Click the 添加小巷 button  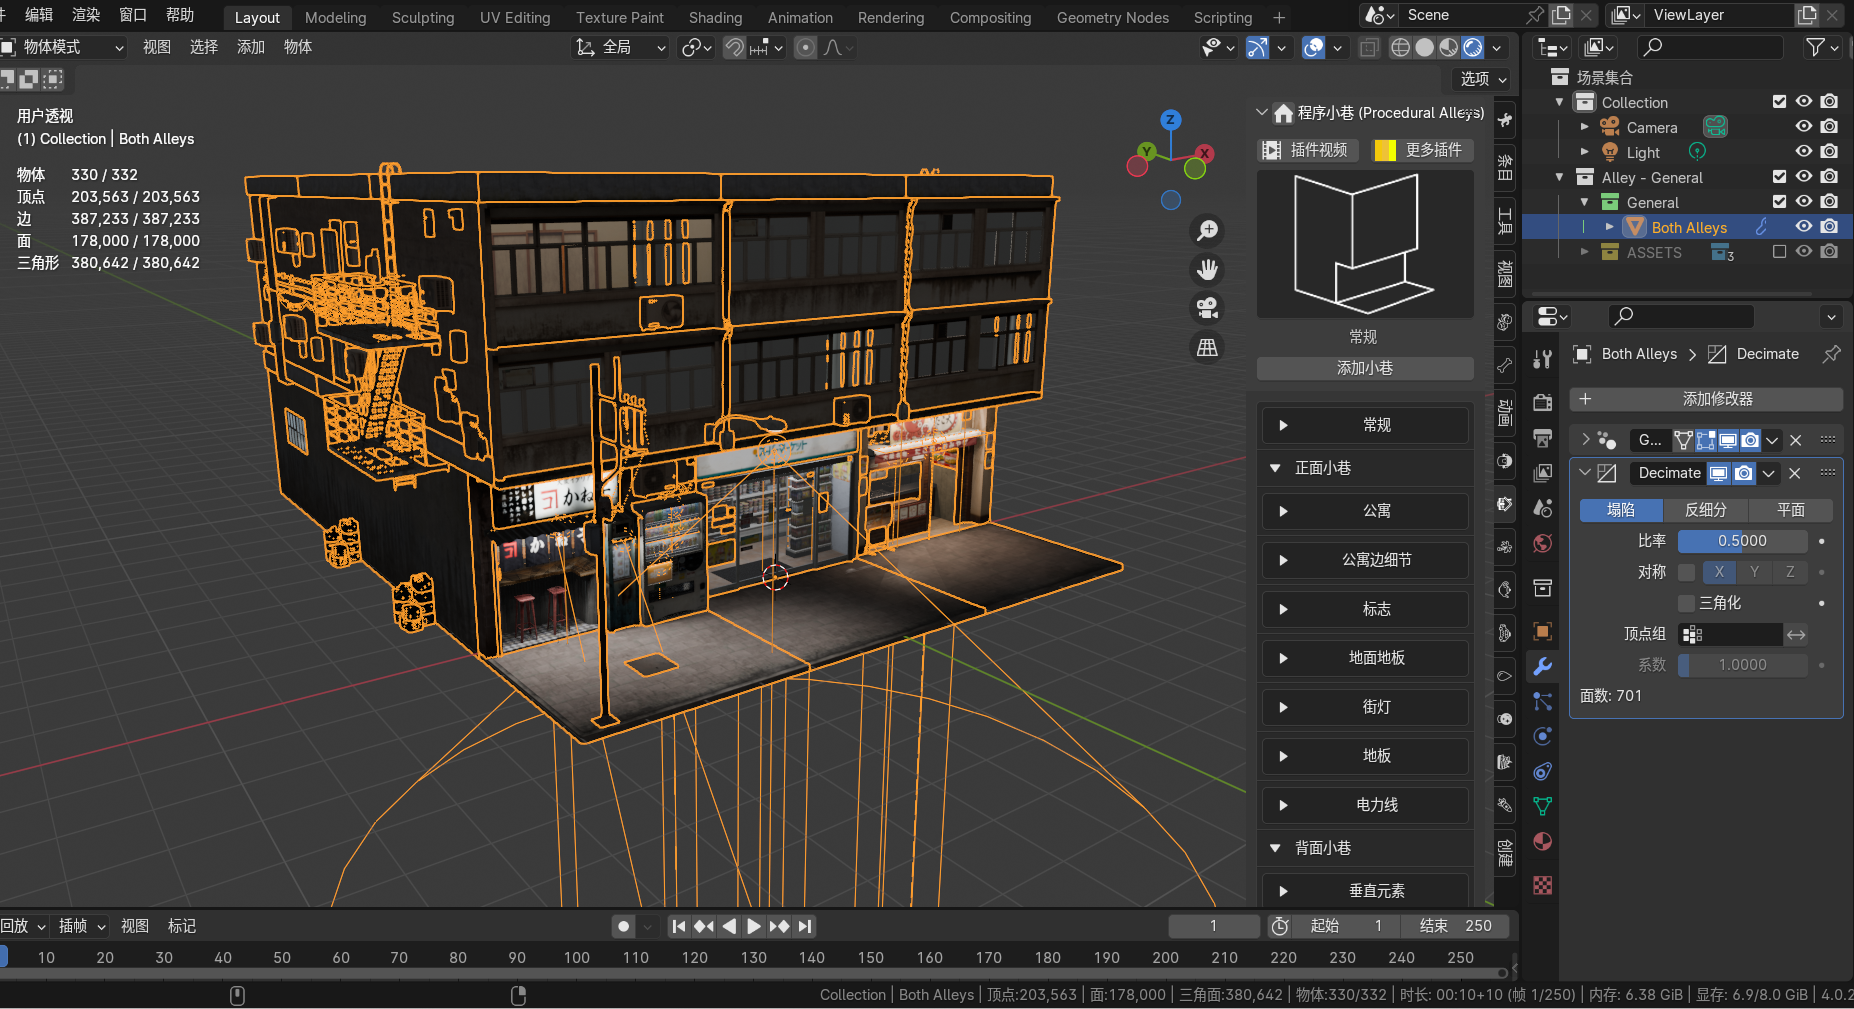click(x=1365, y=368)
